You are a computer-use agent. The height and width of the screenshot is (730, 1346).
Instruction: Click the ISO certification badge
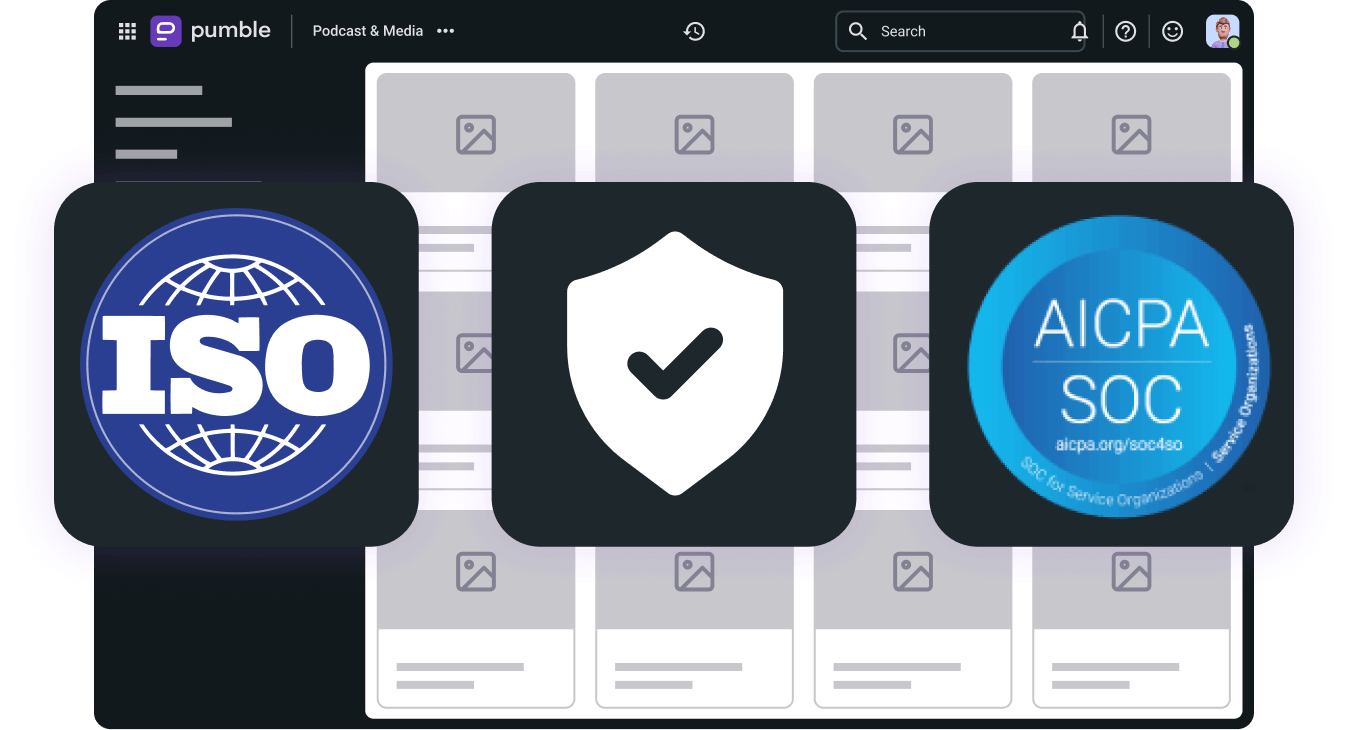(236, 364)
